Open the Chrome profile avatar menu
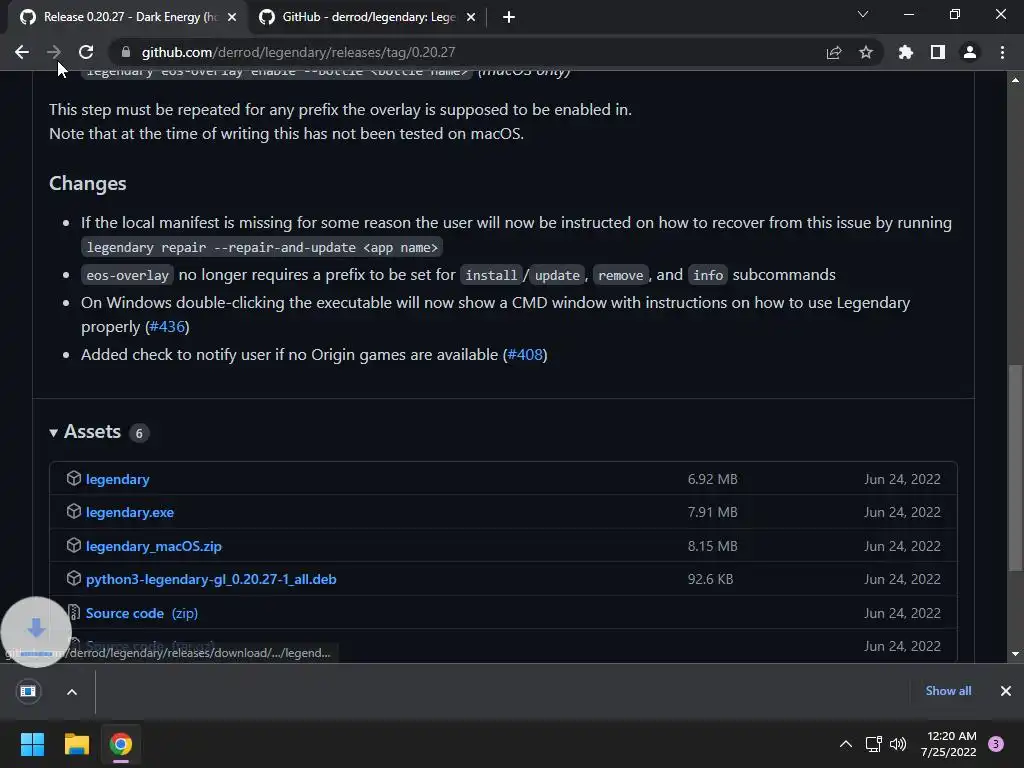Image resolution: width=1024 pixels, height=768 pixels. point(969,52)
